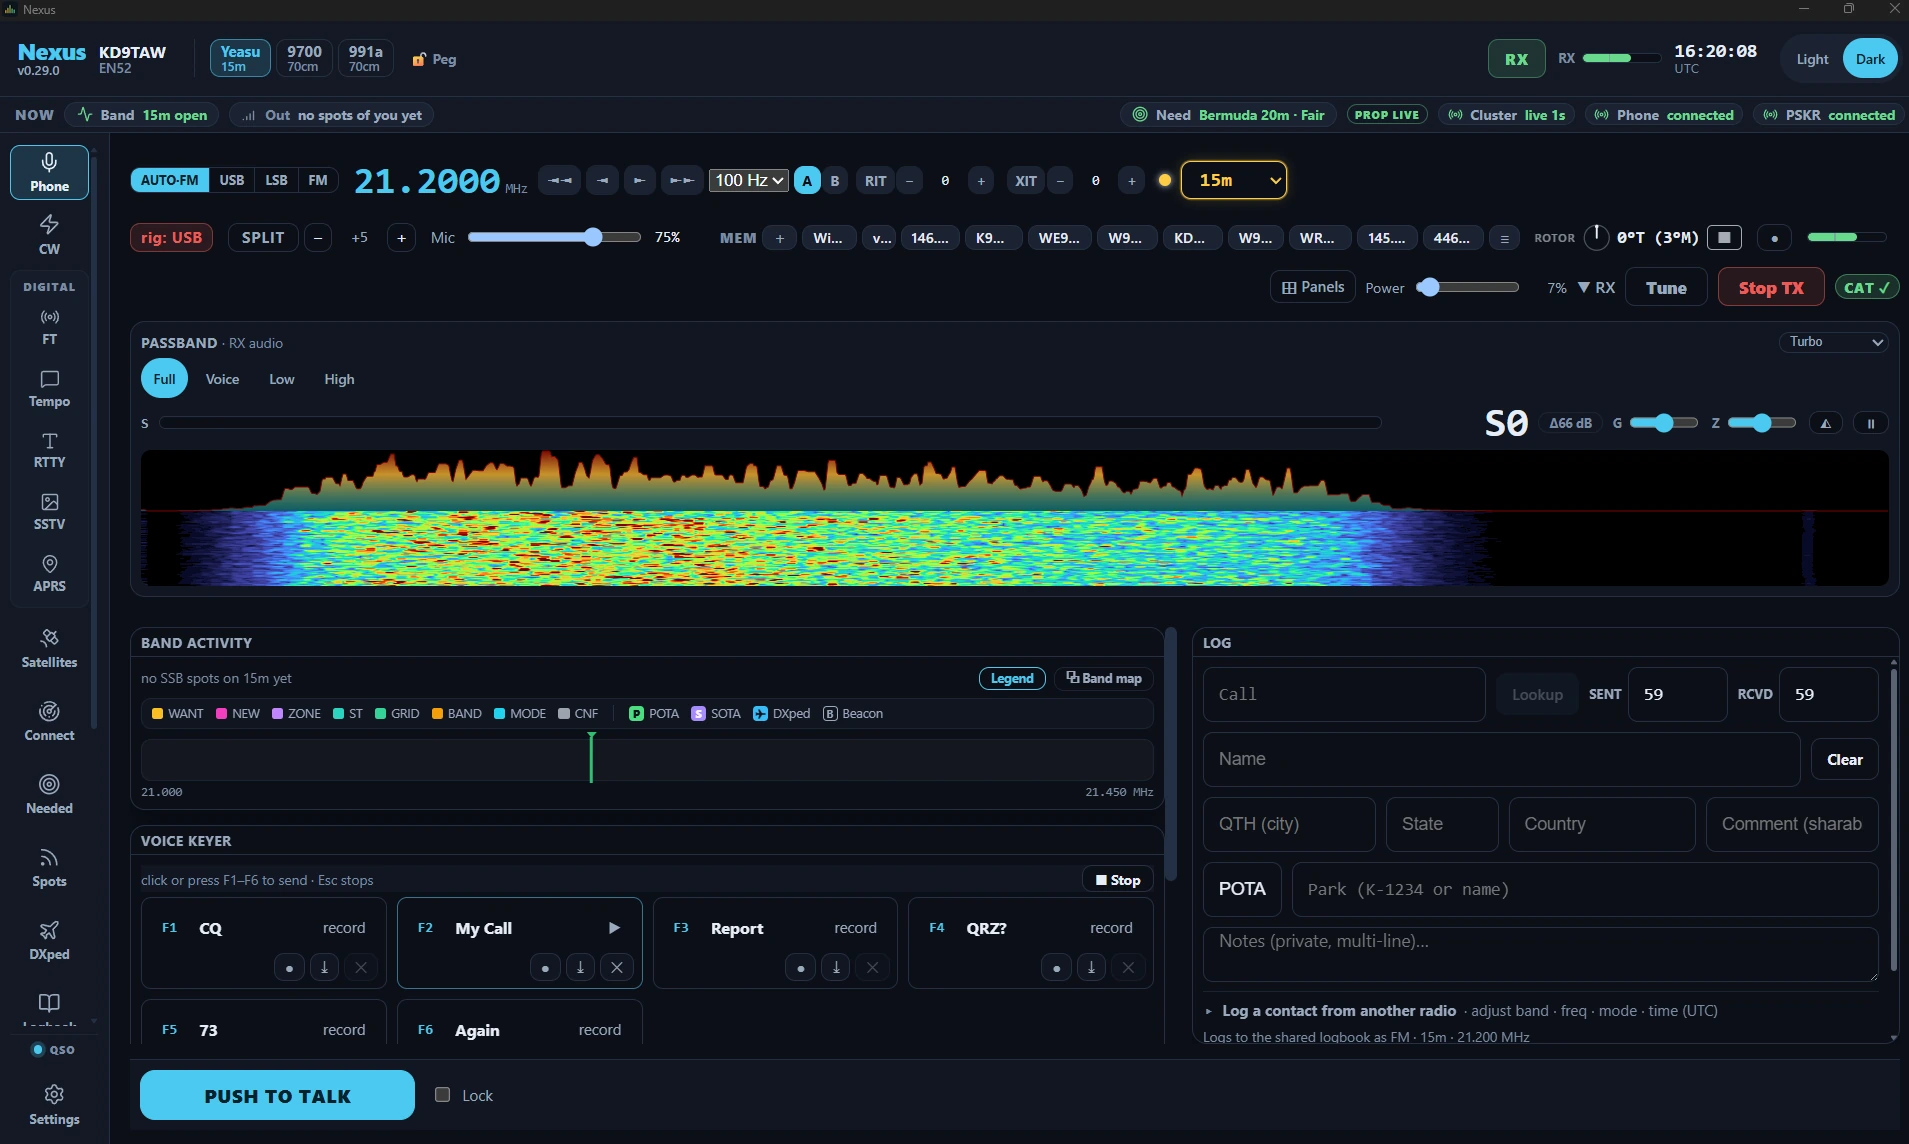Click the Peg padlock icon
Screen dimensions: 1909x1144
pyautogui.click(x=419, y=60)
